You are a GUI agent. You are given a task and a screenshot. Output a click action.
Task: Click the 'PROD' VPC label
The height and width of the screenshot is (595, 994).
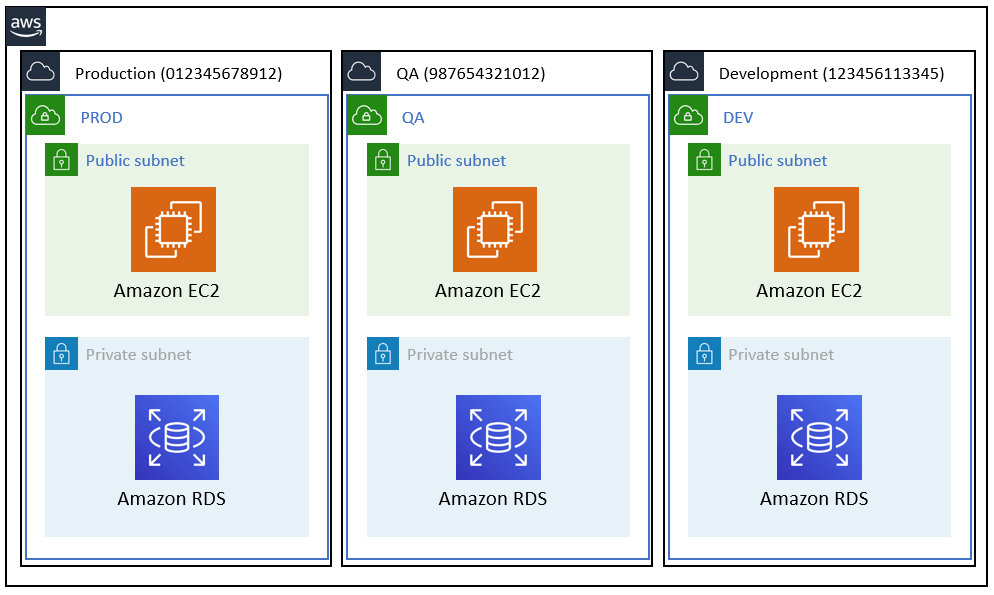click(101, 118)
